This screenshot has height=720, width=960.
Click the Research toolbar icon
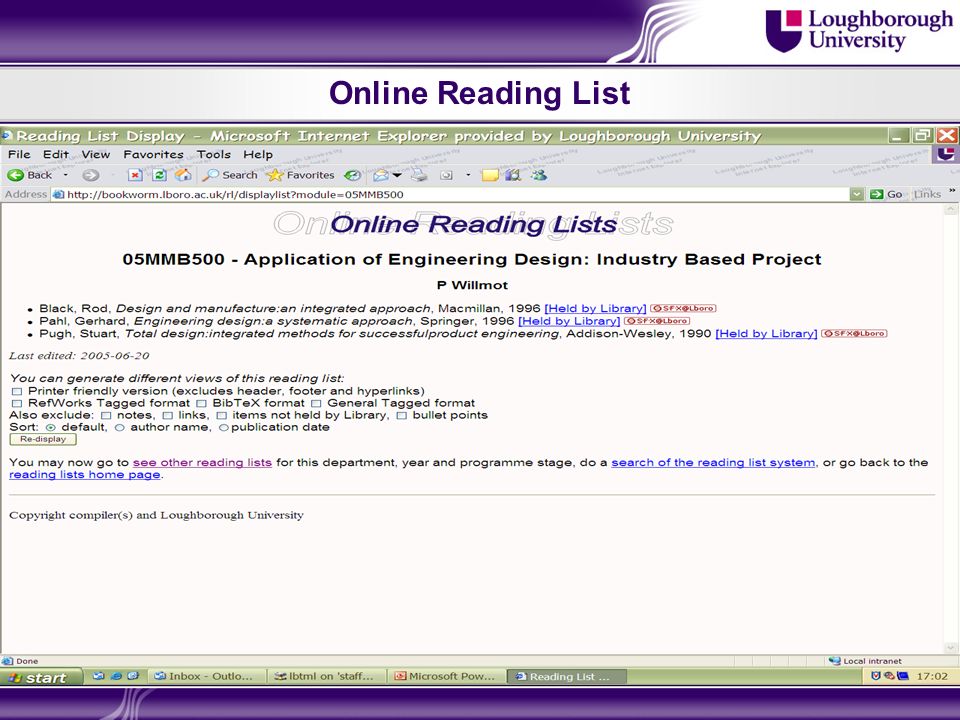[513, 175]
